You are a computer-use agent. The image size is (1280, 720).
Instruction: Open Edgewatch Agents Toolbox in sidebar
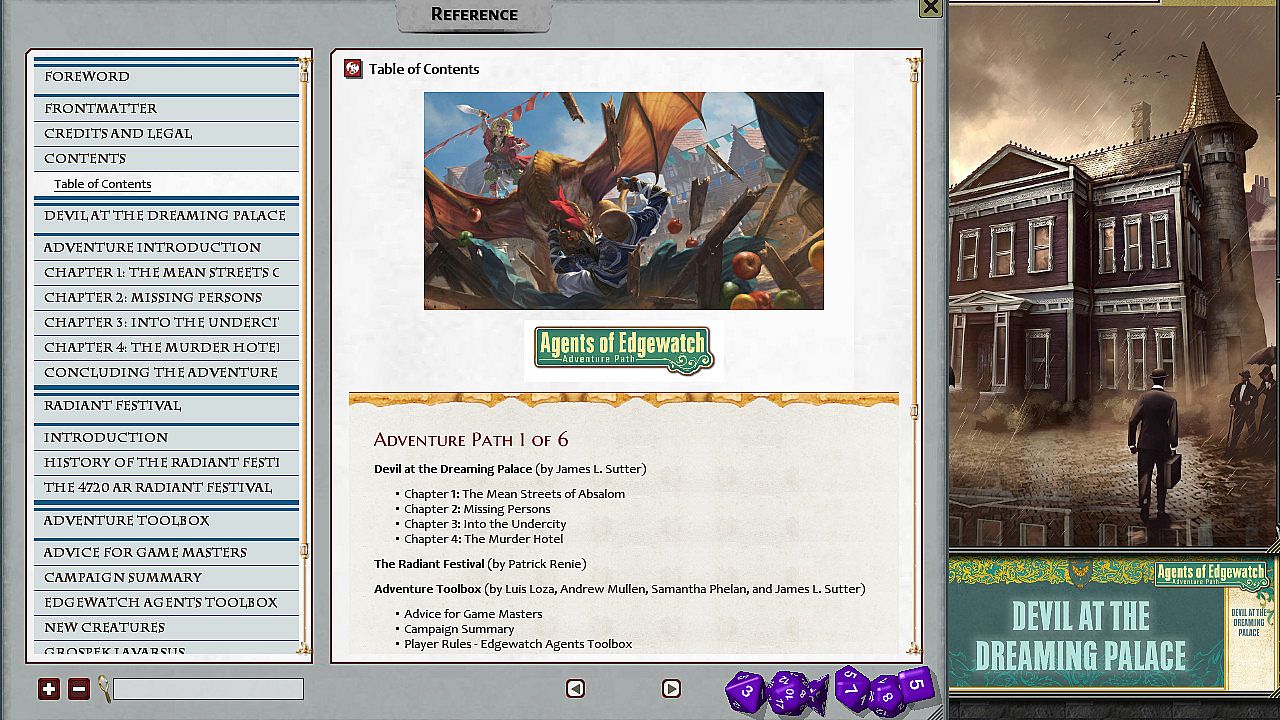(x=166, y=602)
